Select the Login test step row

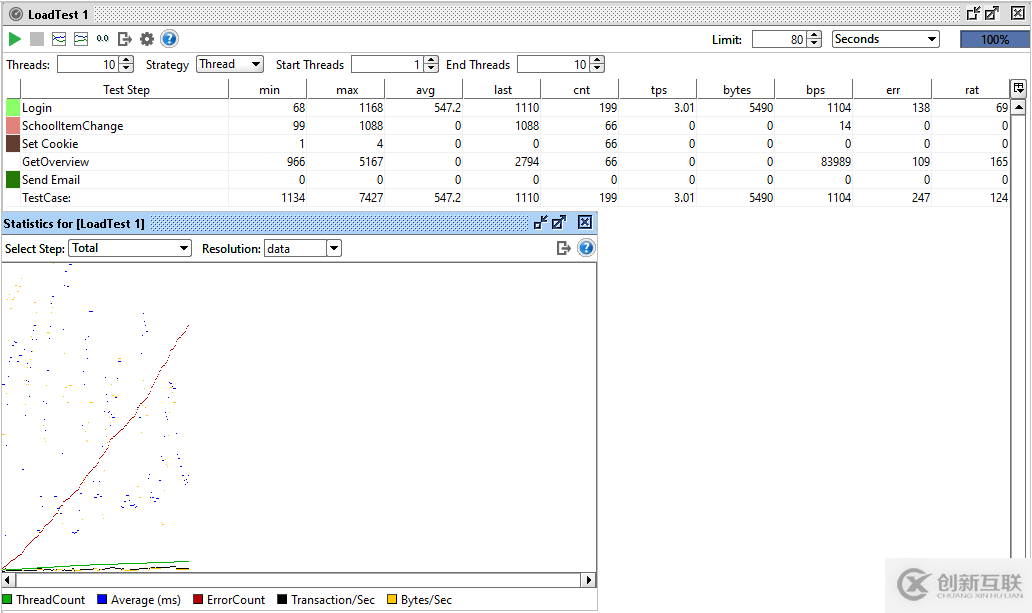tap(507, 107)
